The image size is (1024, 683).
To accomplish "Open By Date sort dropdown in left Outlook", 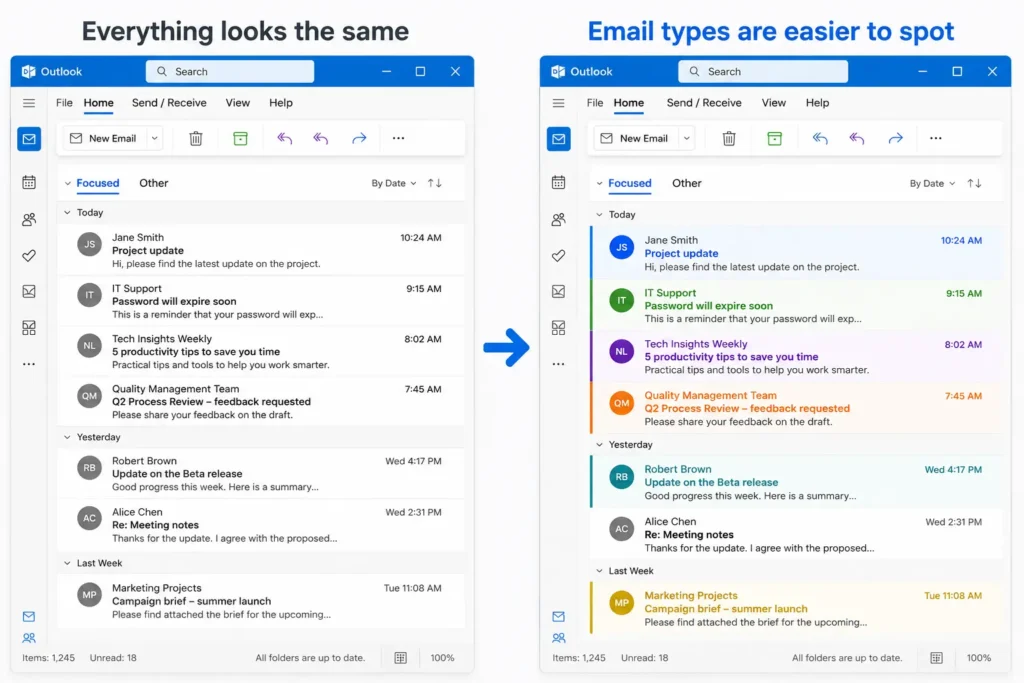I will click(394, 183).
